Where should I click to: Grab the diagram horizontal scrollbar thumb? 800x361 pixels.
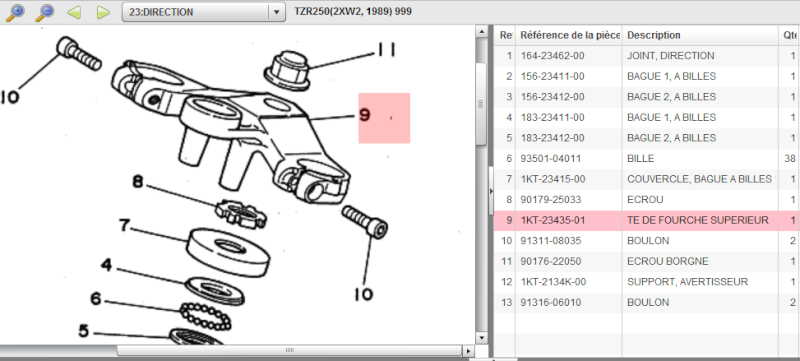[289, 351]
